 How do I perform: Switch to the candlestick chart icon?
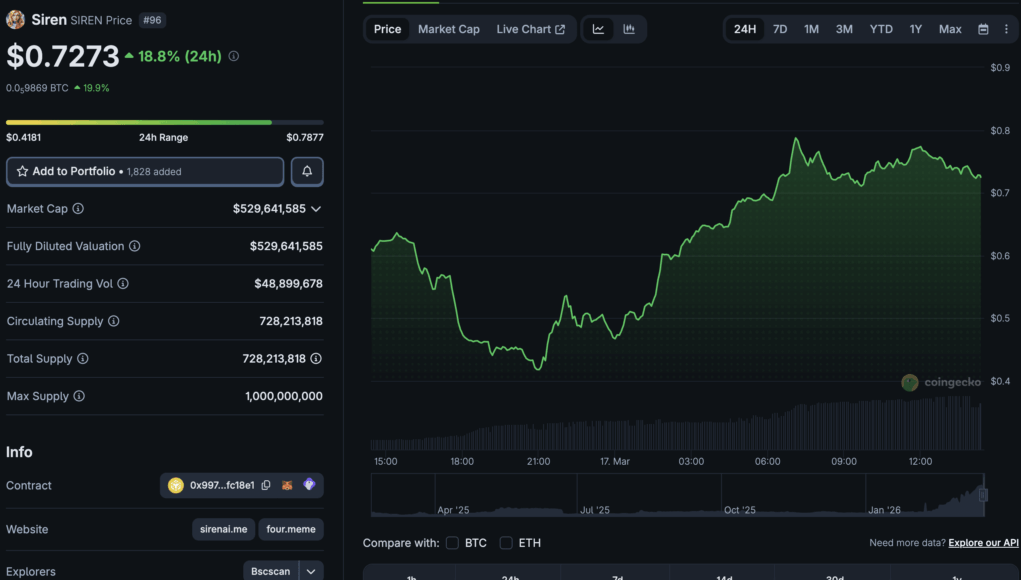(x=629, y=29)
